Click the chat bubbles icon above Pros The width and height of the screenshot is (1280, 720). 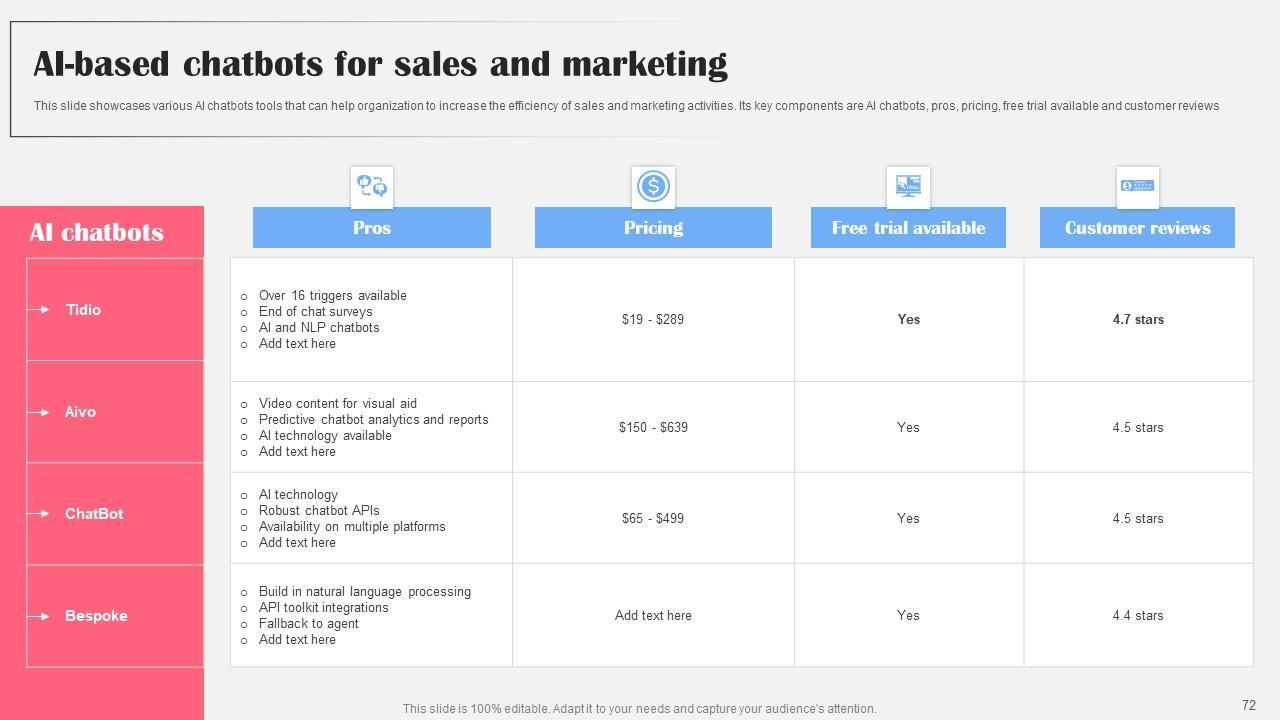pos(372,187)
